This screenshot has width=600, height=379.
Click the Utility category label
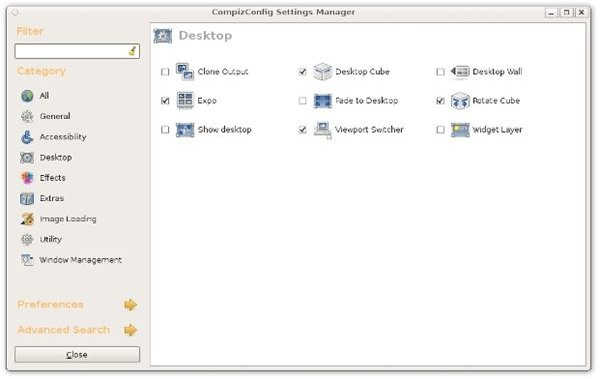click(x=51, y=240)
